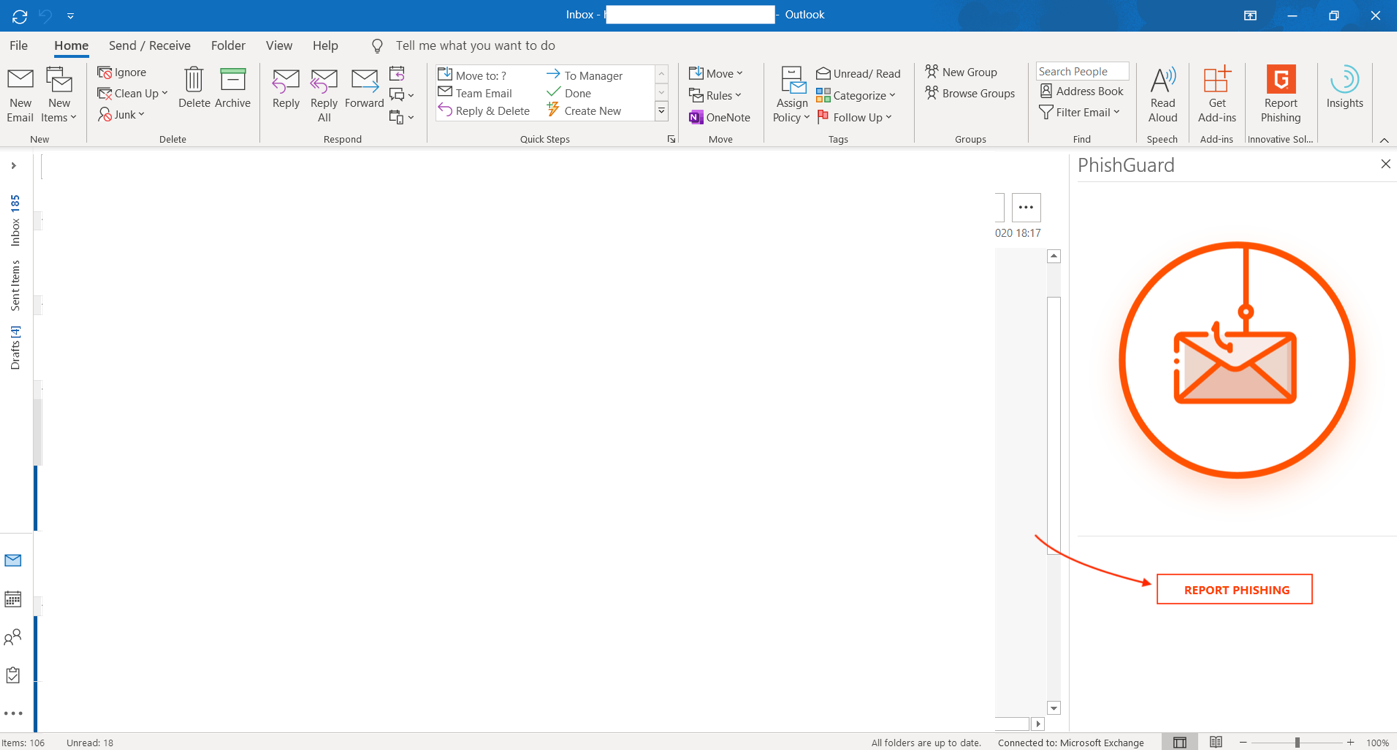Adjust the zoom slider

tap(1297, 742)
